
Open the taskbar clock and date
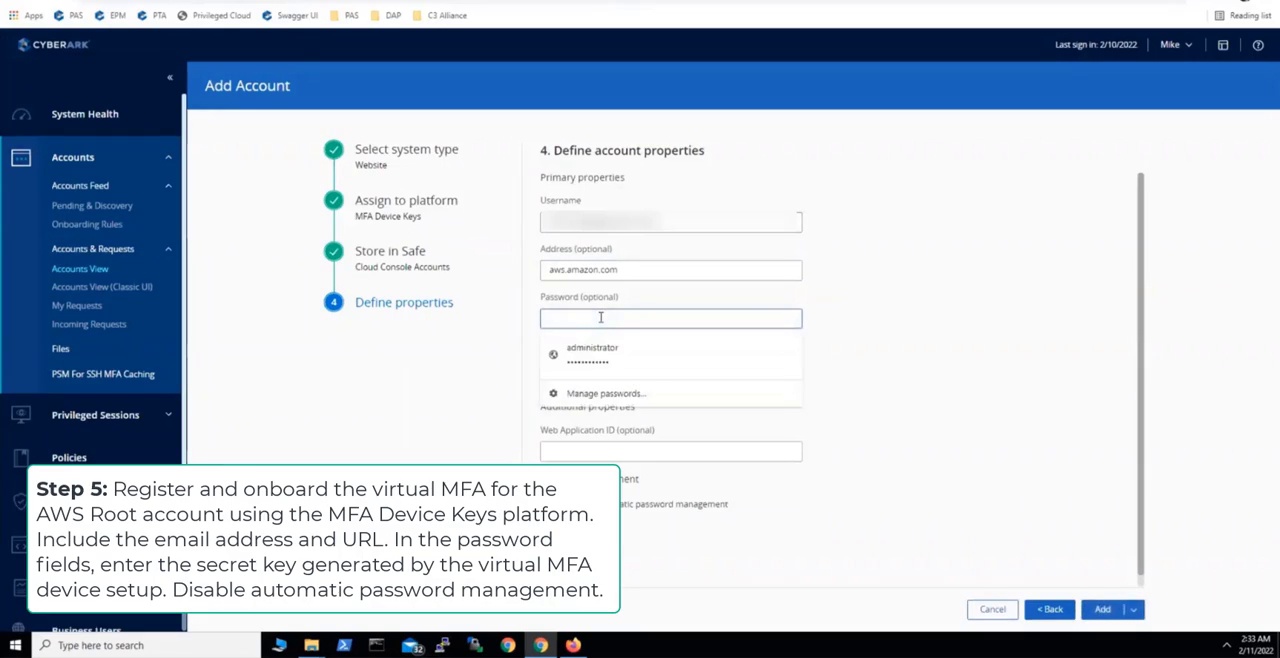click(x=1256, y=645)
